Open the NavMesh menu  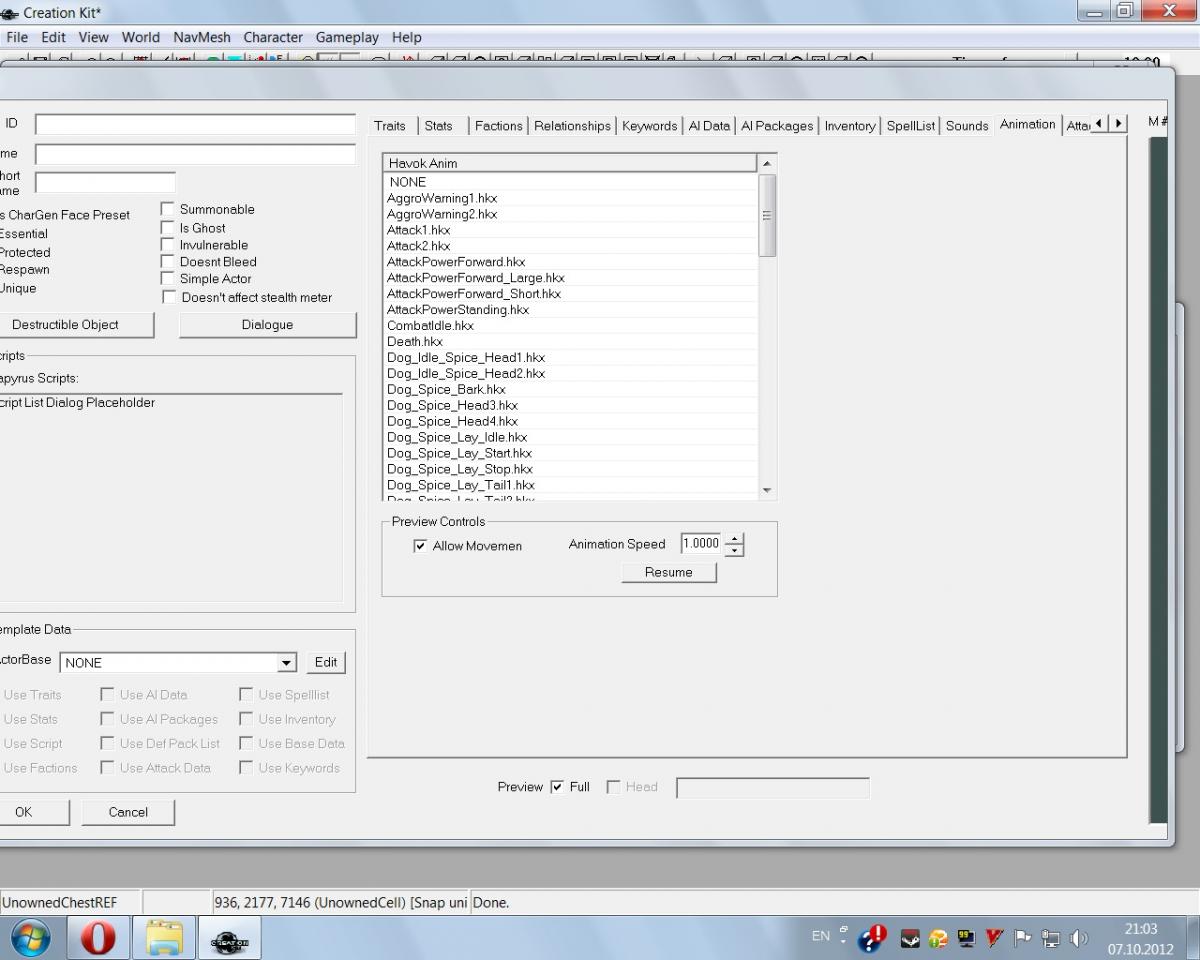[201, 37]
